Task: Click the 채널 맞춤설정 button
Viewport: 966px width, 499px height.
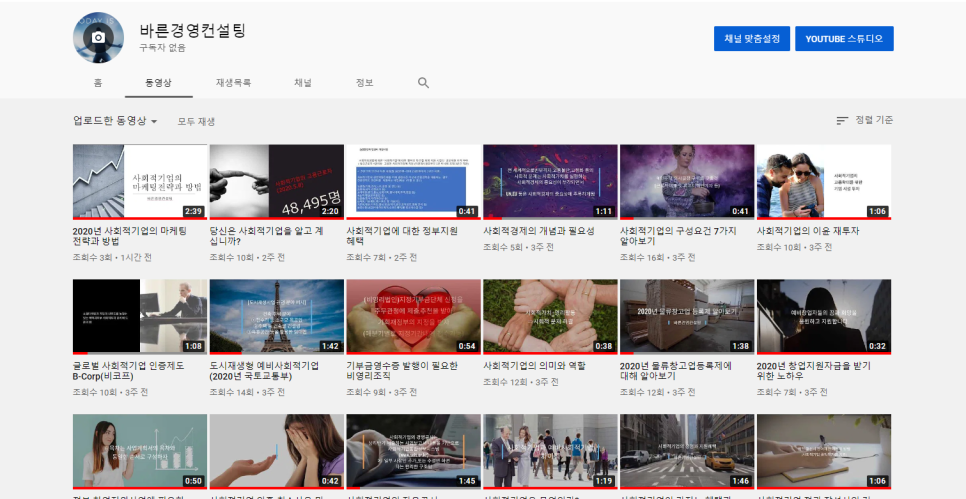Action: [x=752, y=39]
